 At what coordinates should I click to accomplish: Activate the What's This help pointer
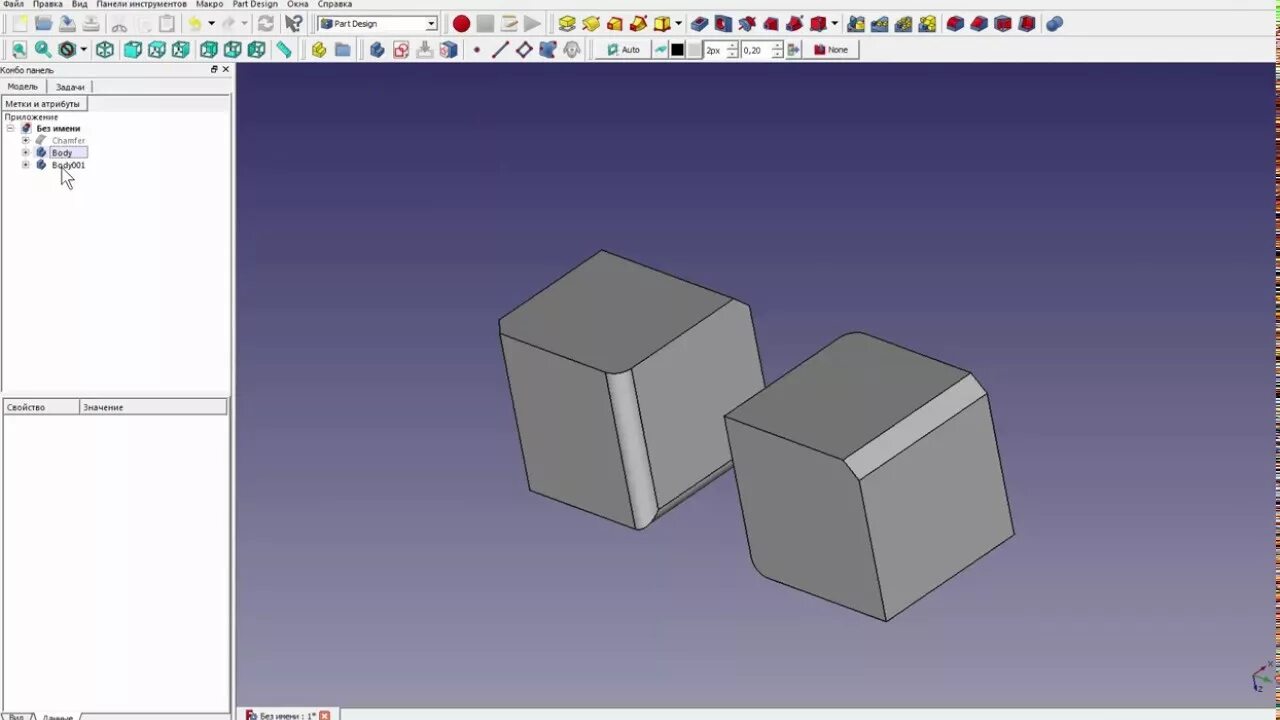[x=293, y=23]
